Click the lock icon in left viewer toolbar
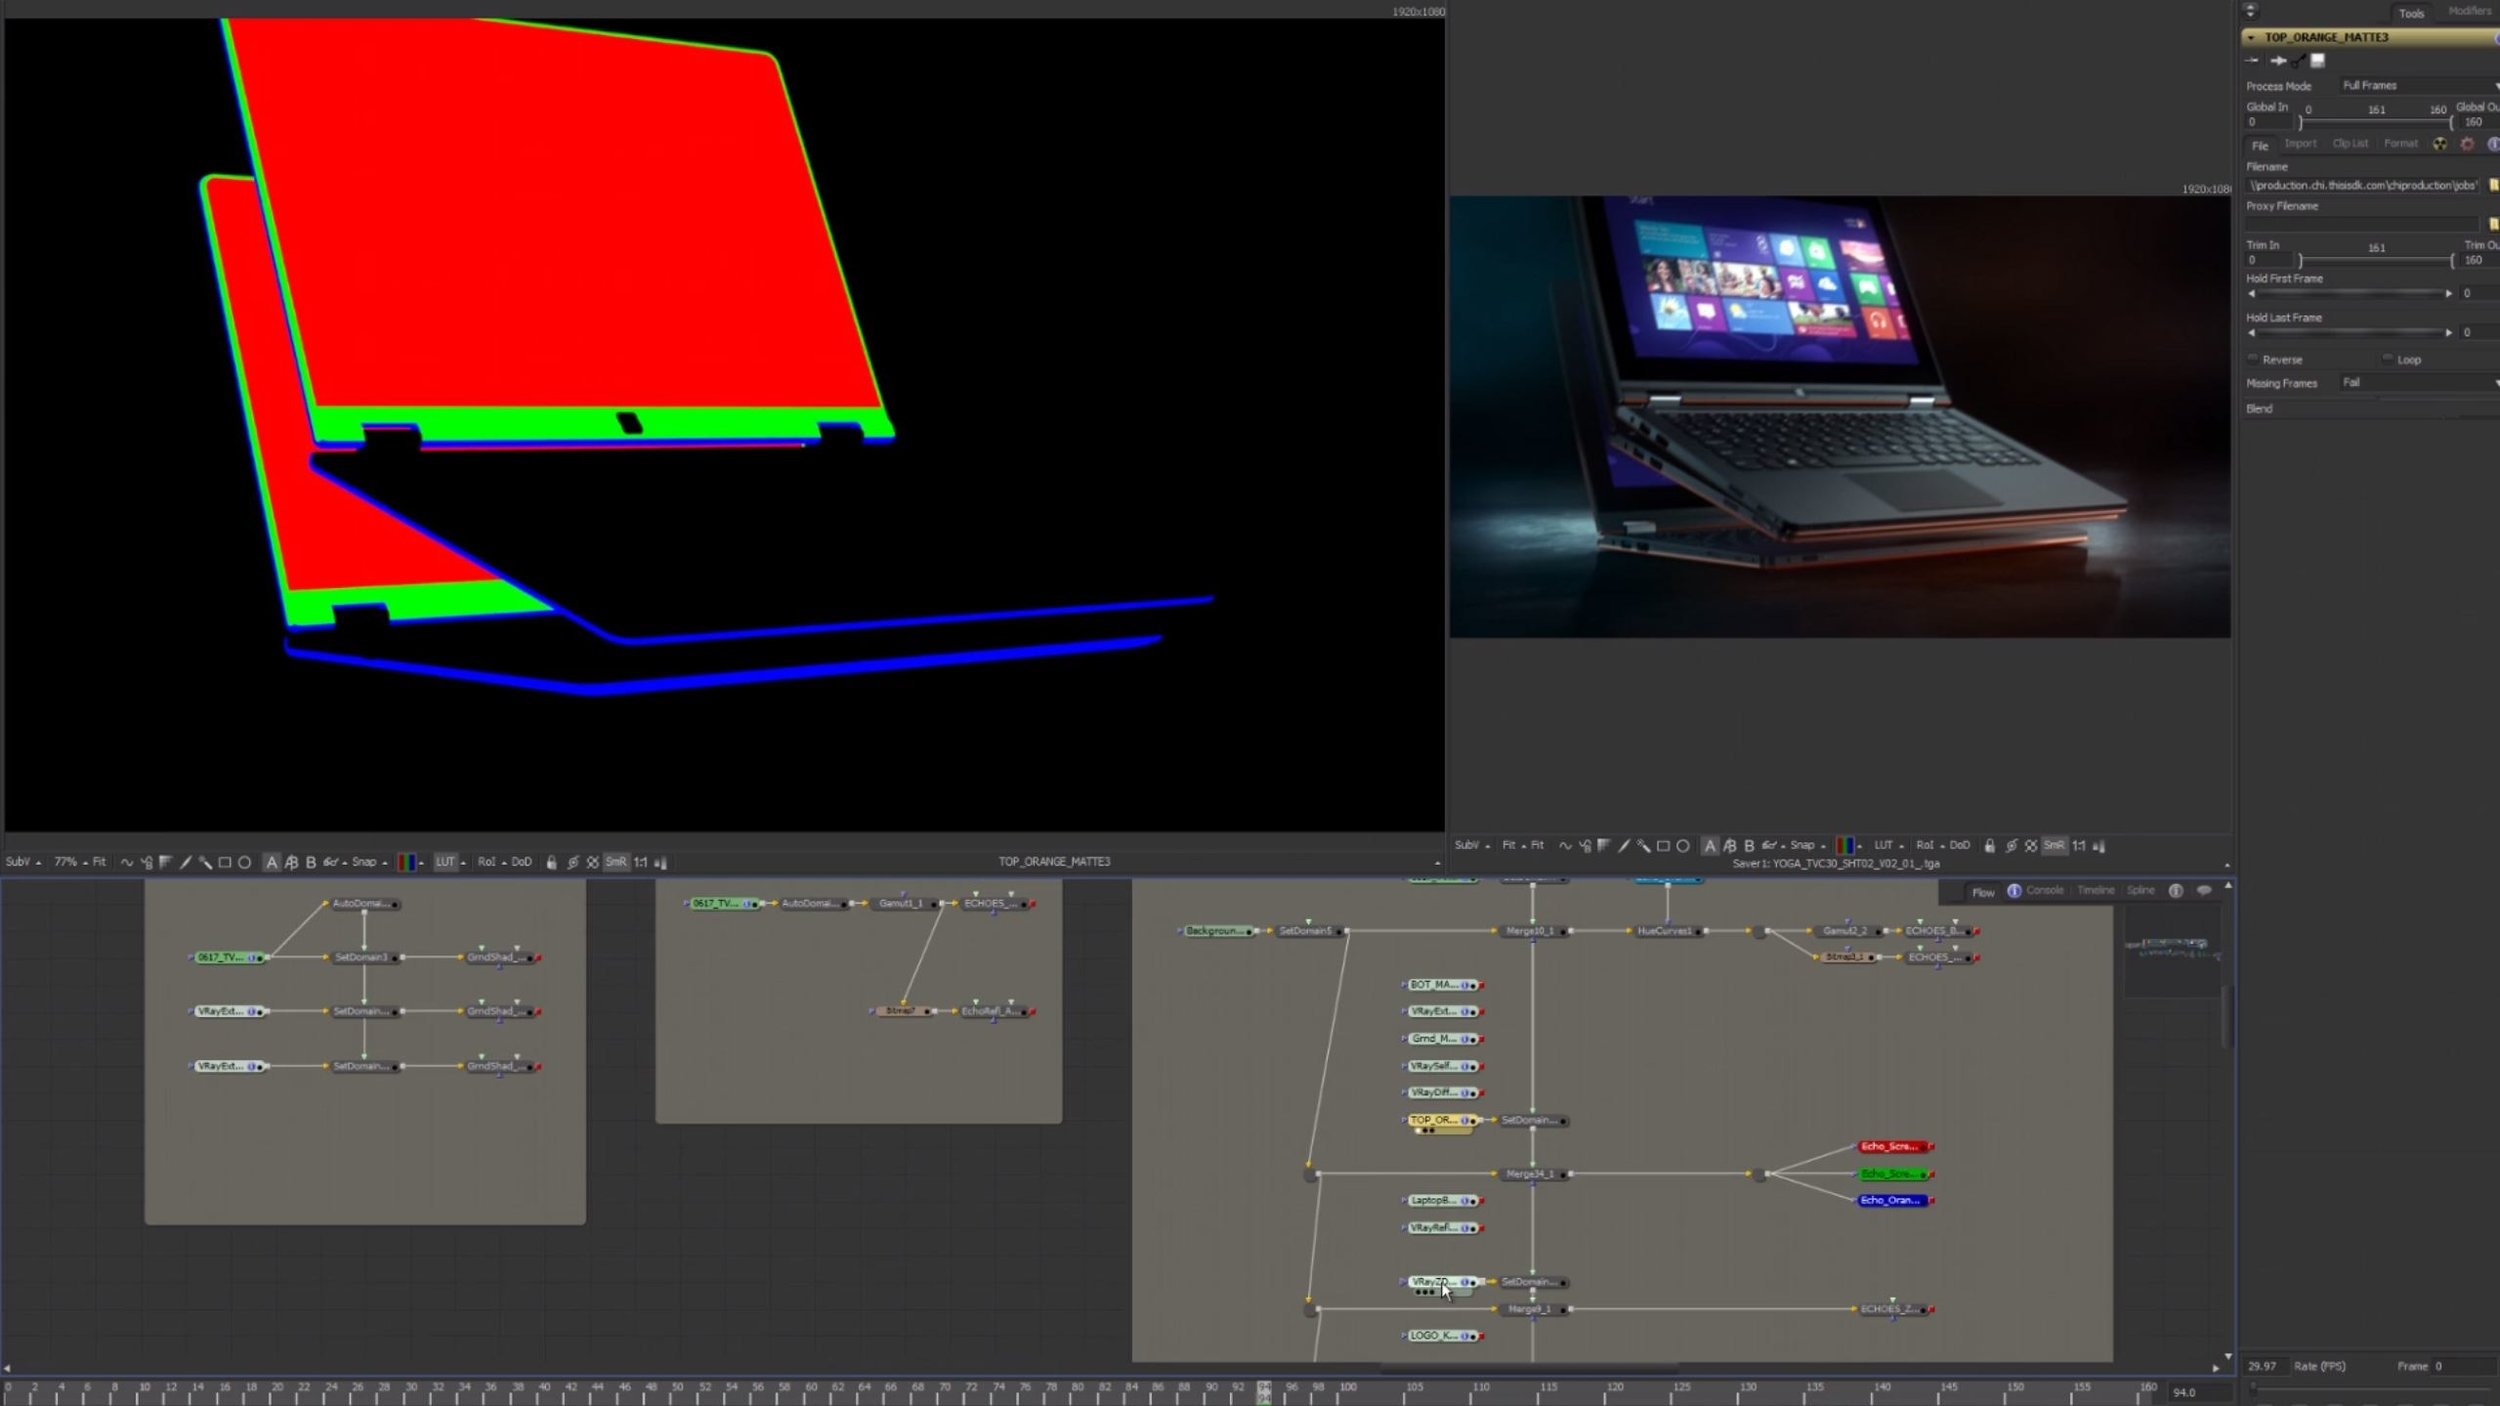Screen dimensions: 2500x1406 pos(551,862)
